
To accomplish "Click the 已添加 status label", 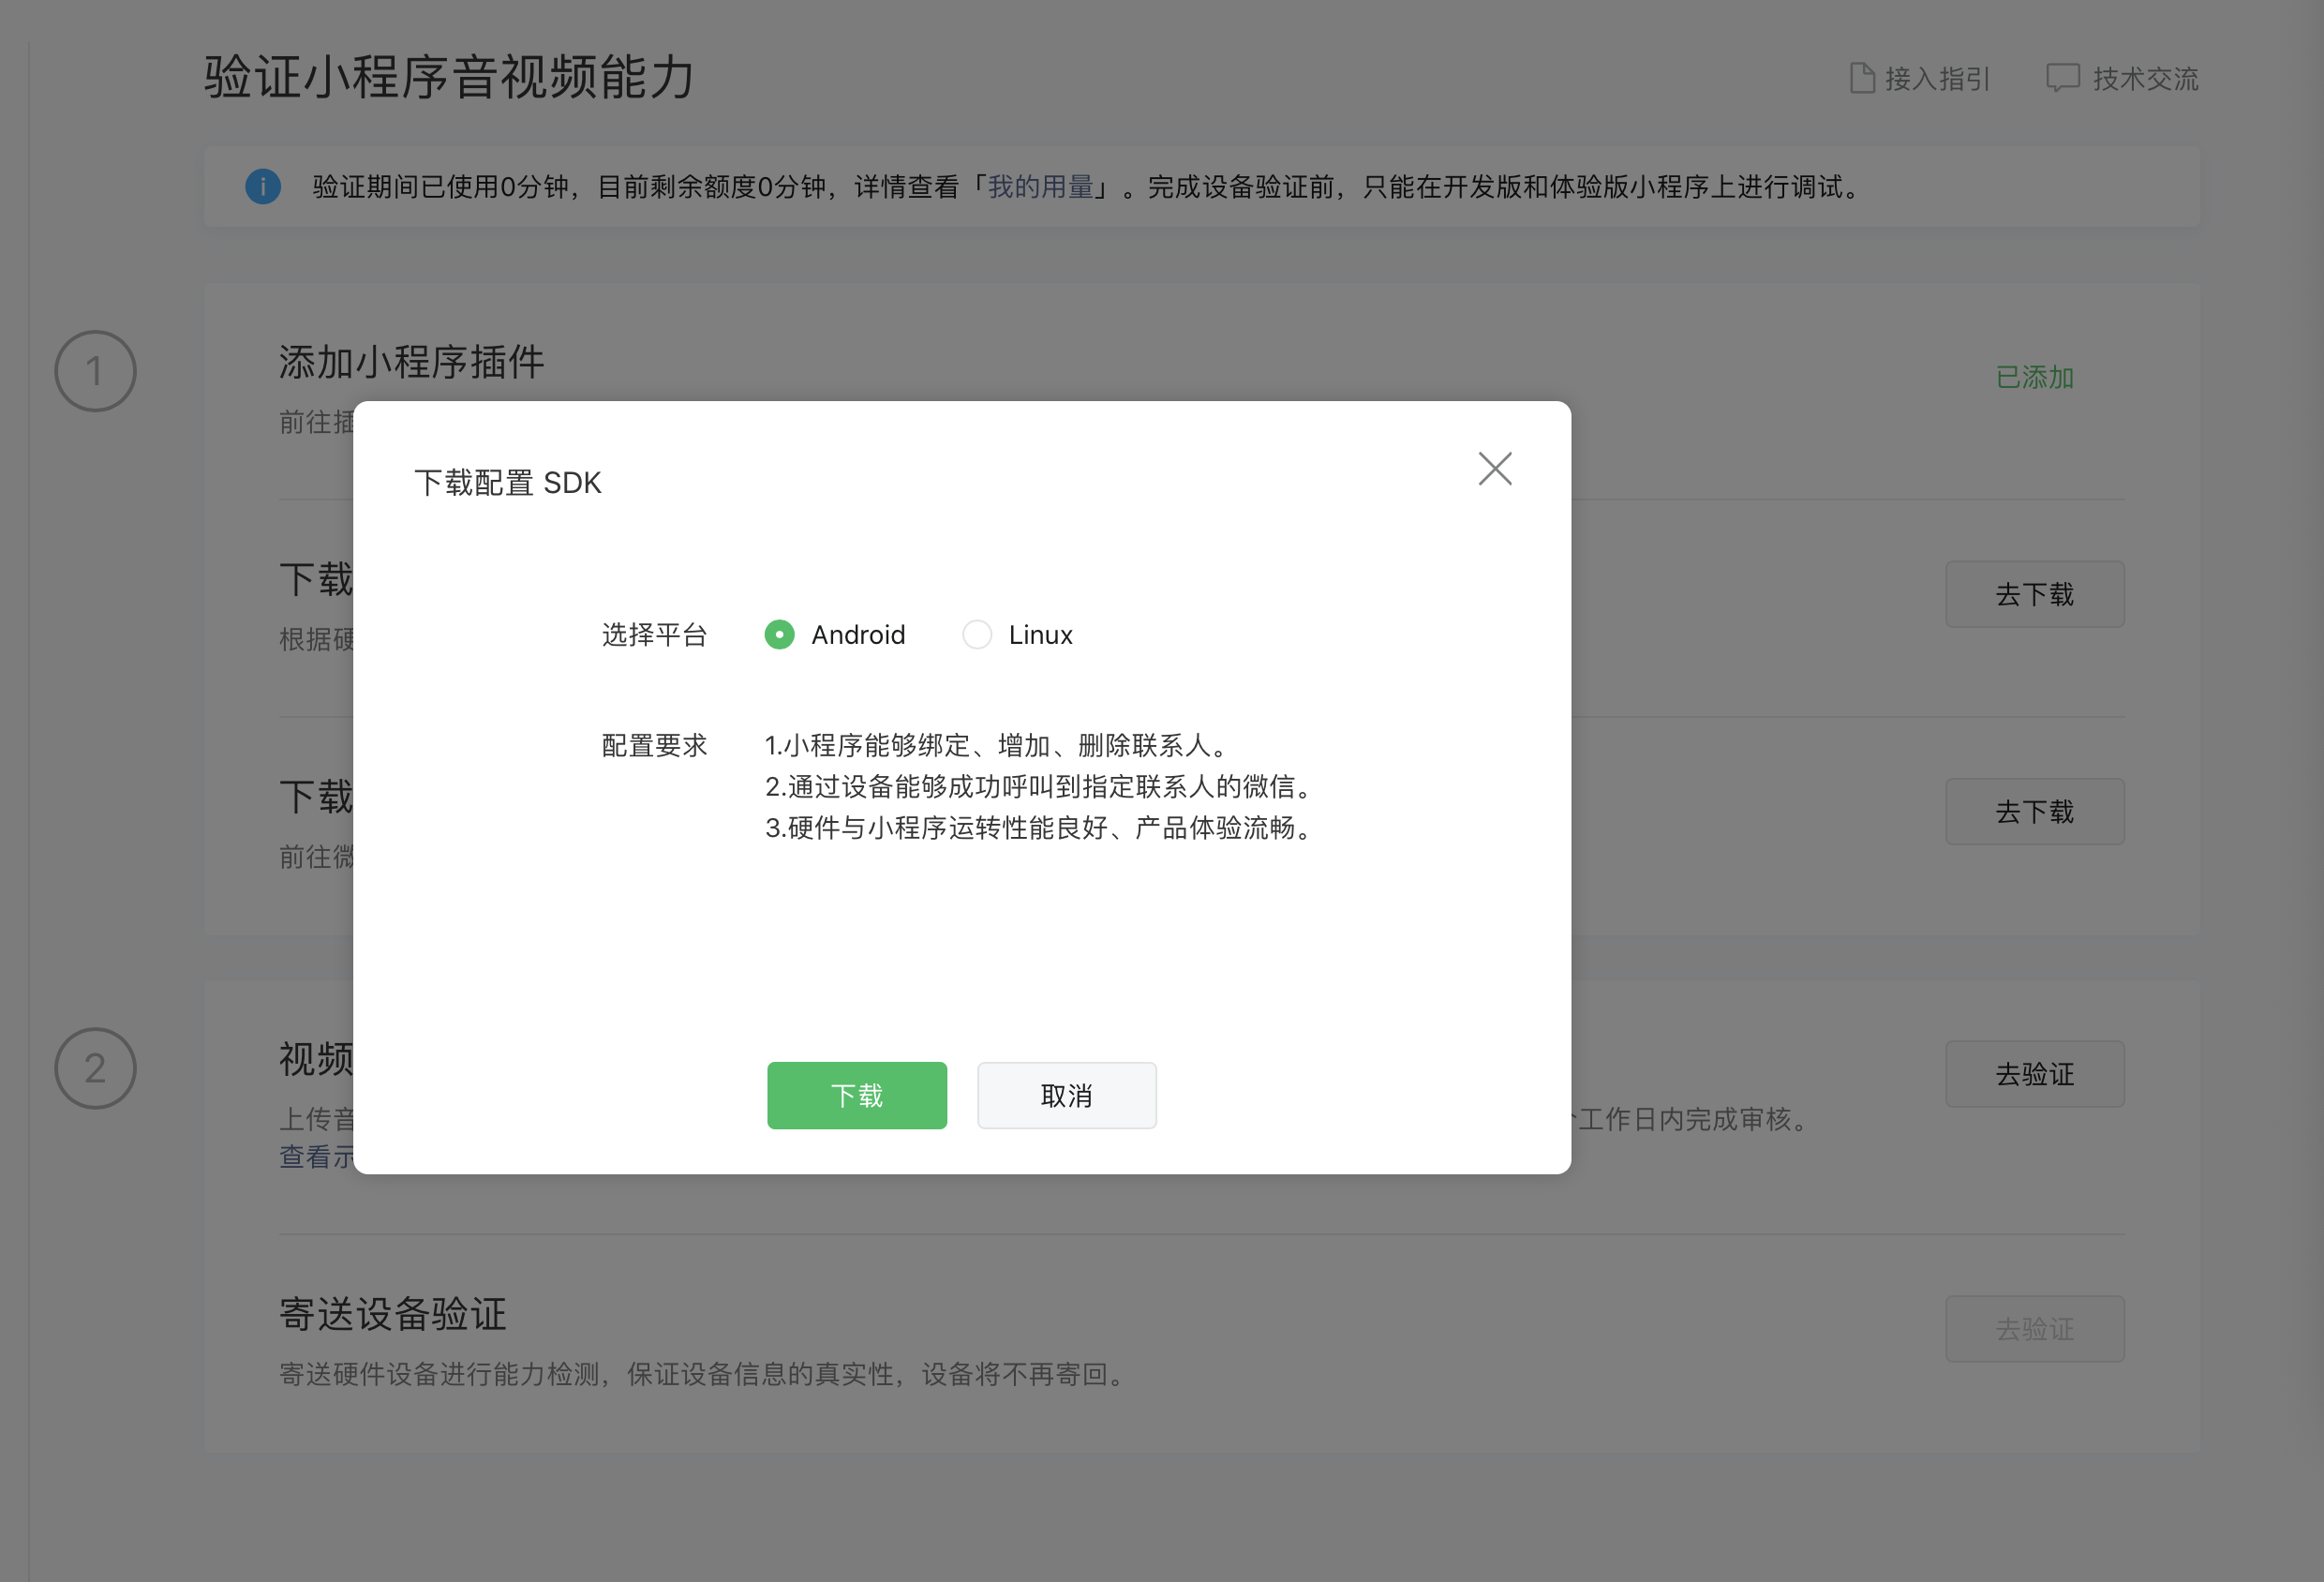I will tap(2034, 377).
